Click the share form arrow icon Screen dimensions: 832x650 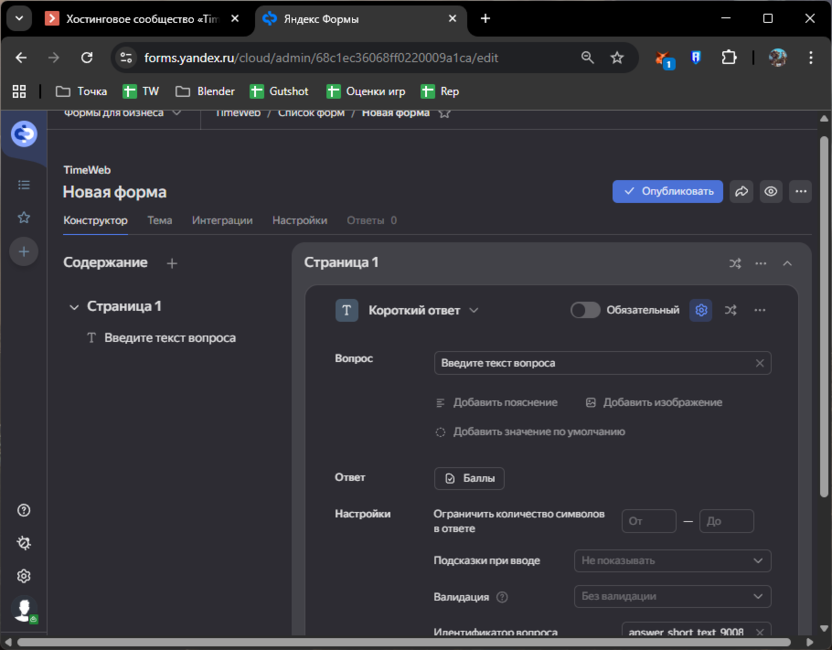point(741,191)
